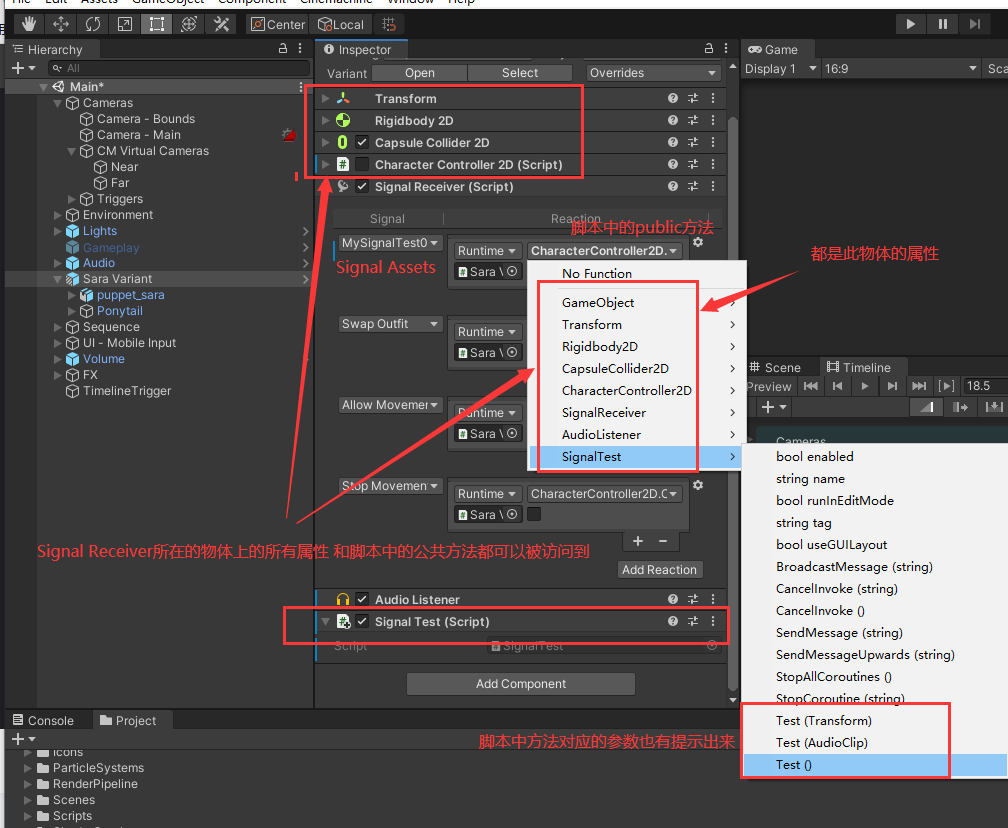This screenshot has width=1008, height=828.
Task: Toggle the Character Controller 2D enabled checkbox
Action: click(362, 165)
